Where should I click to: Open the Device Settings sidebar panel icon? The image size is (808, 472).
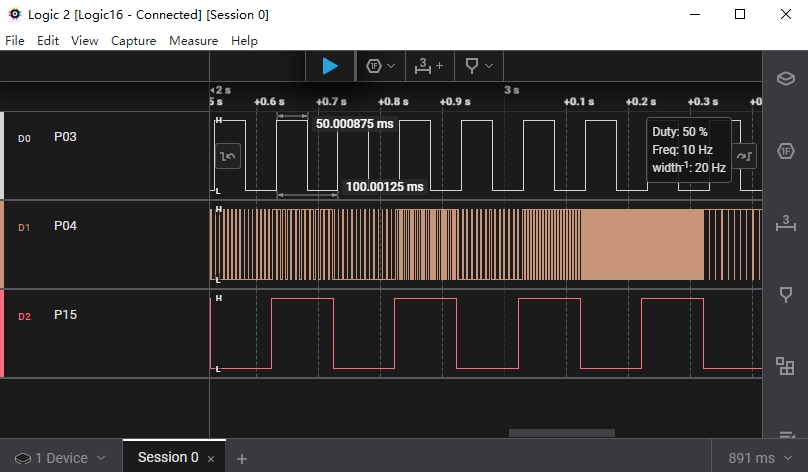point(785,78)
